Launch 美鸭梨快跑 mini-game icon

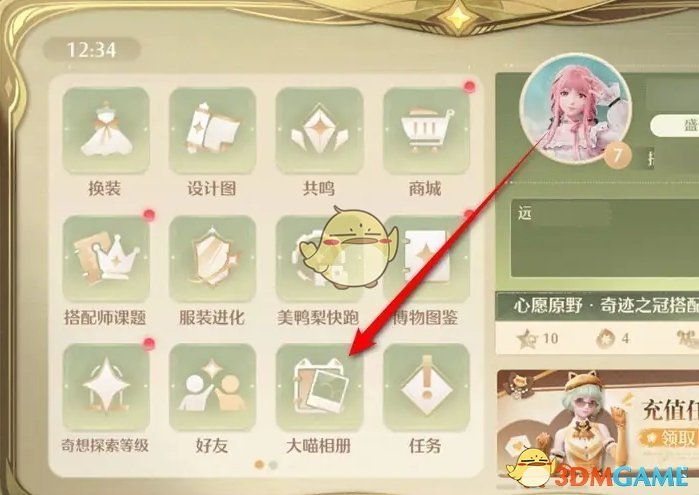pos(319,259)
